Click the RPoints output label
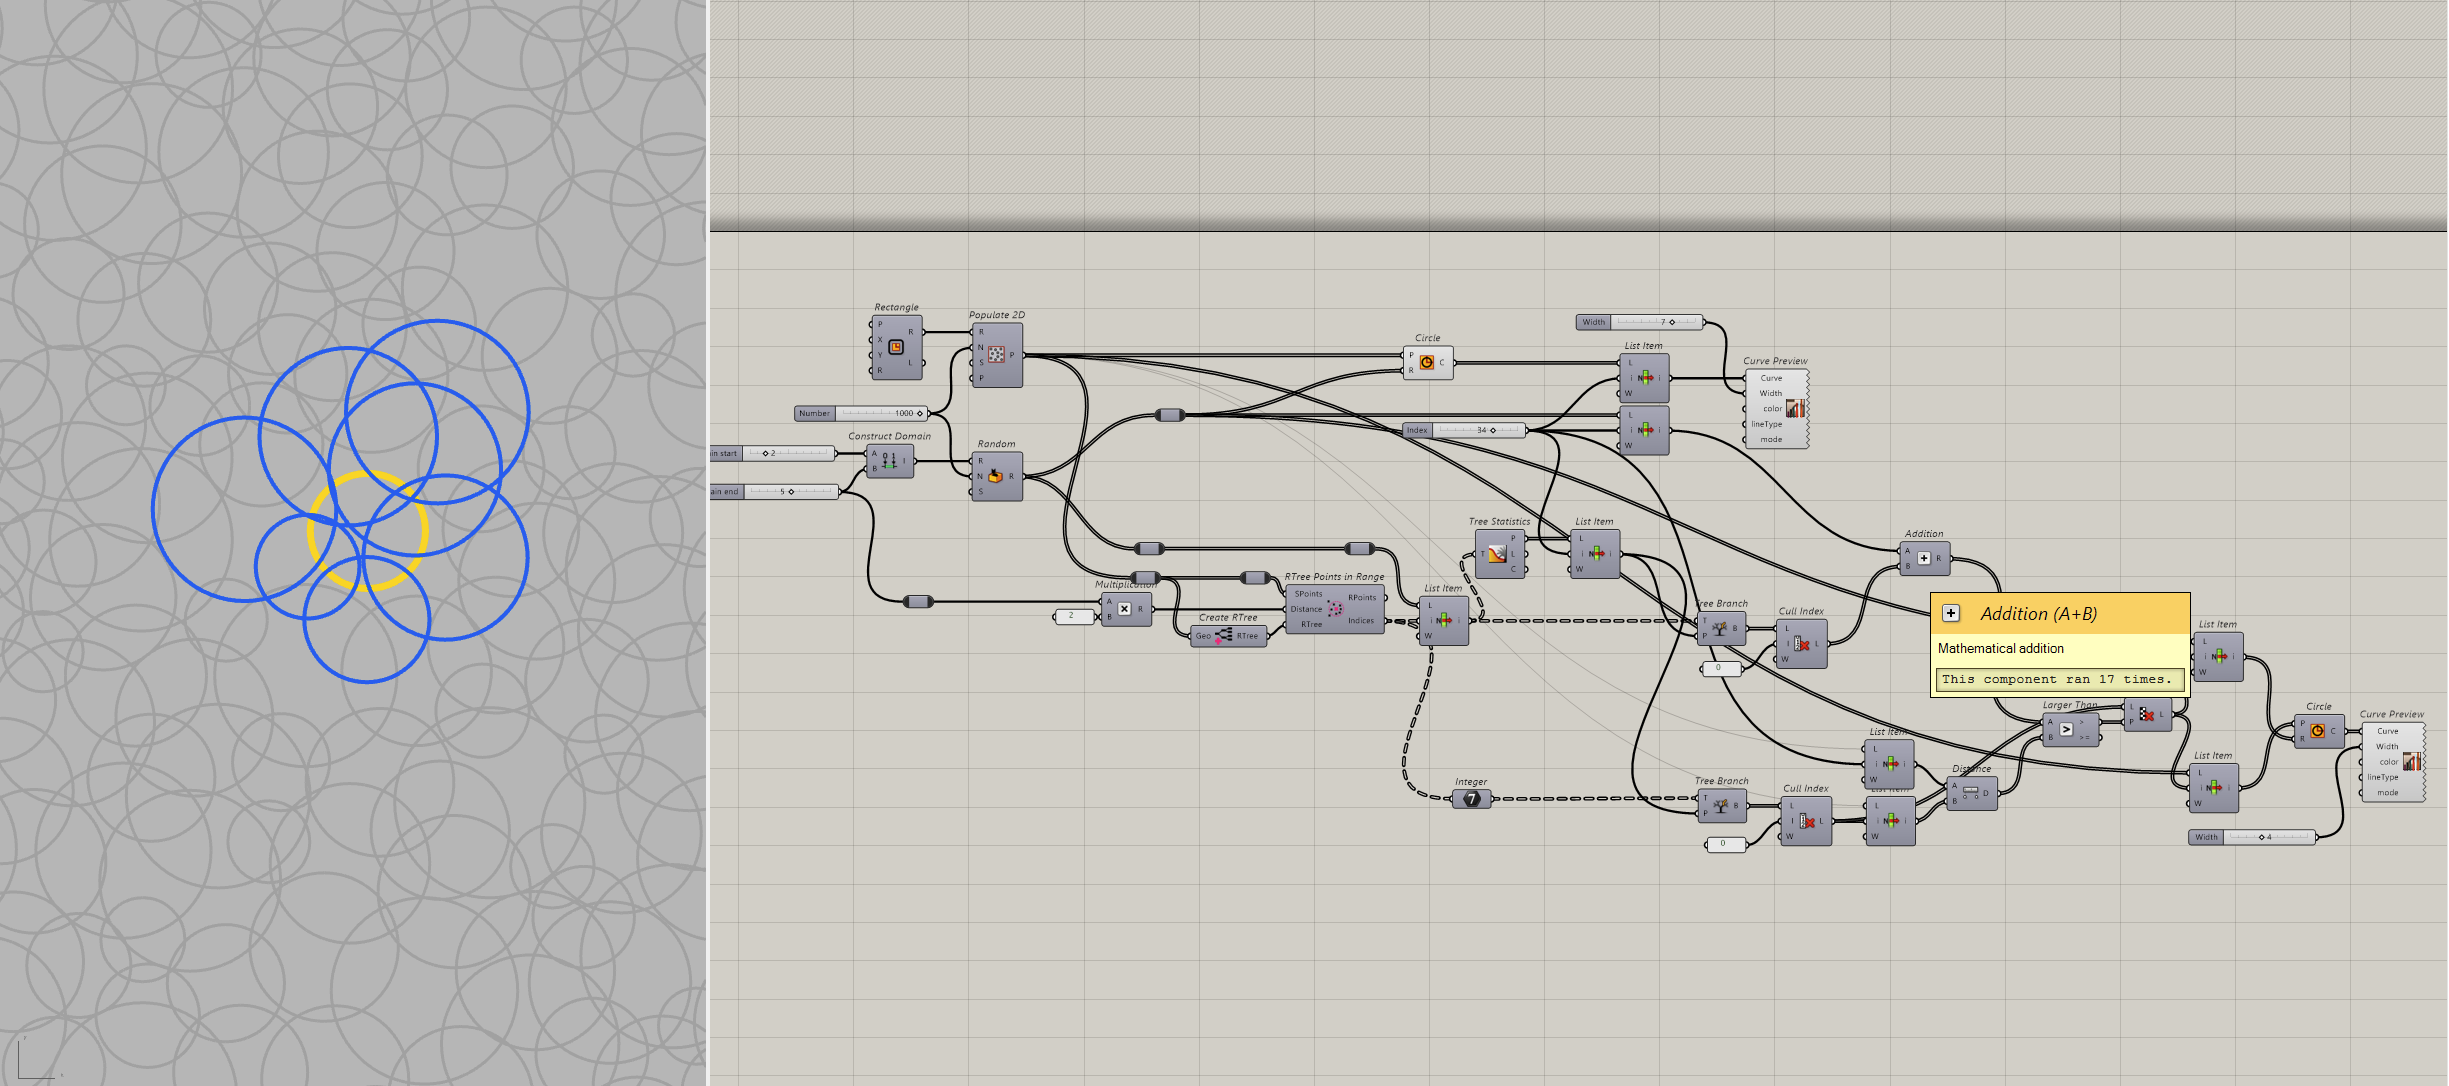Viewport: 2449px width, 1086px height. click(x=1362, y=597)
